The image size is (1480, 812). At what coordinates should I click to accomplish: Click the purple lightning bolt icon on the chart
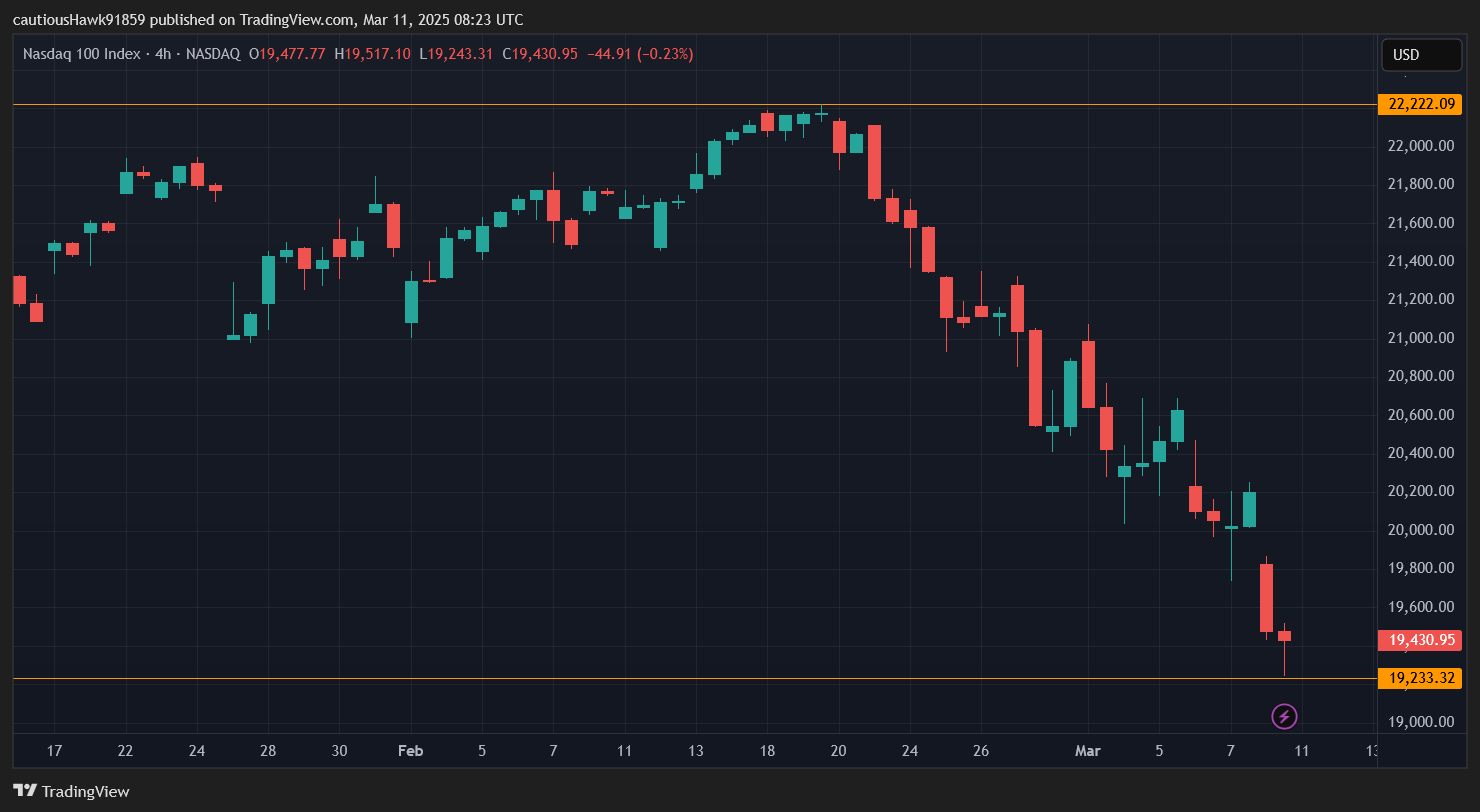tap(1283, 716)
